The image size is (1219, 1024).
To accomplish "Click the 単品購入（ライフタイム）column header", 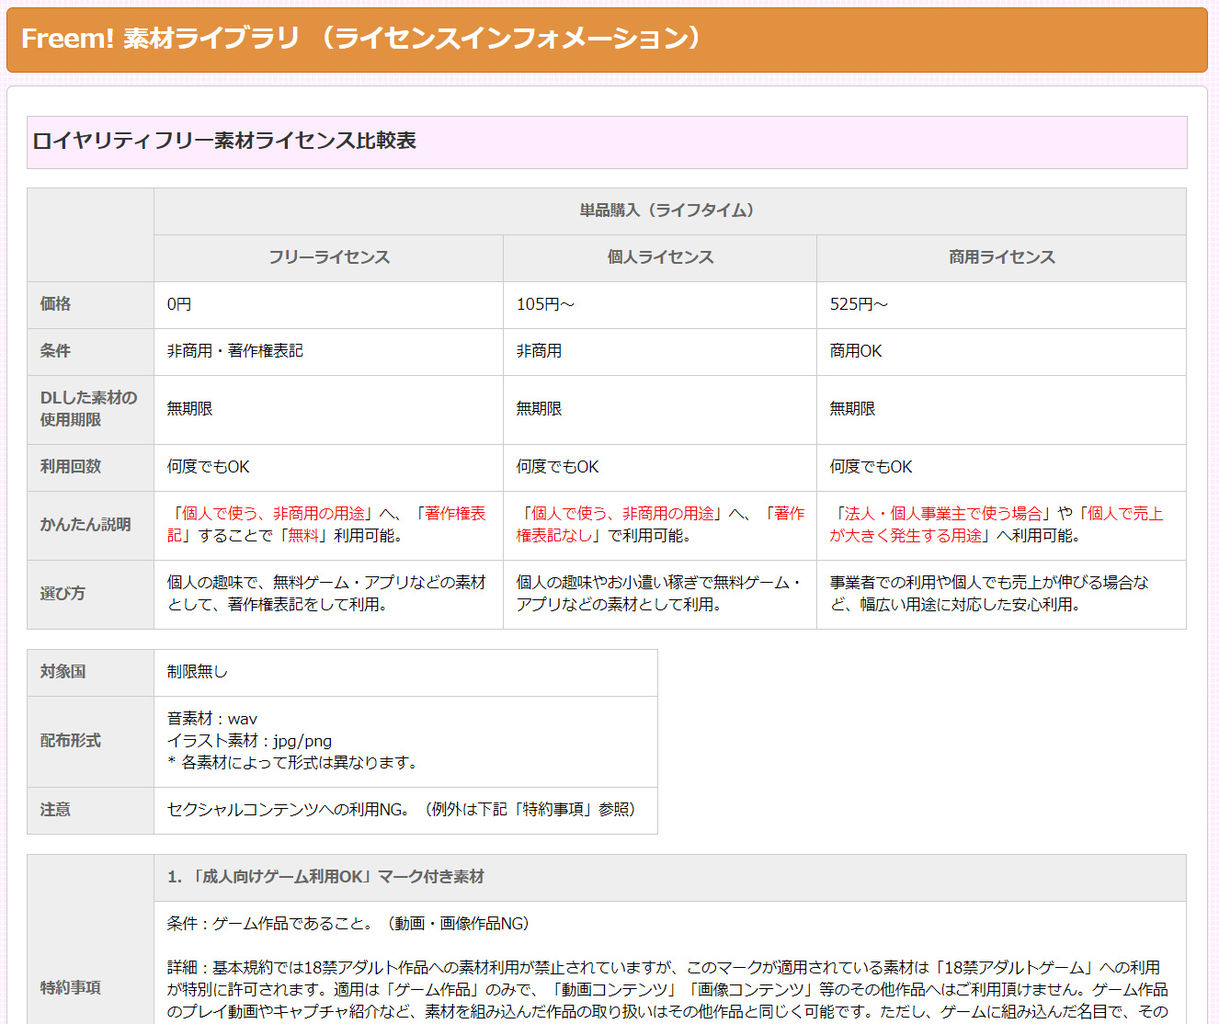I will [x=670, y=211].
